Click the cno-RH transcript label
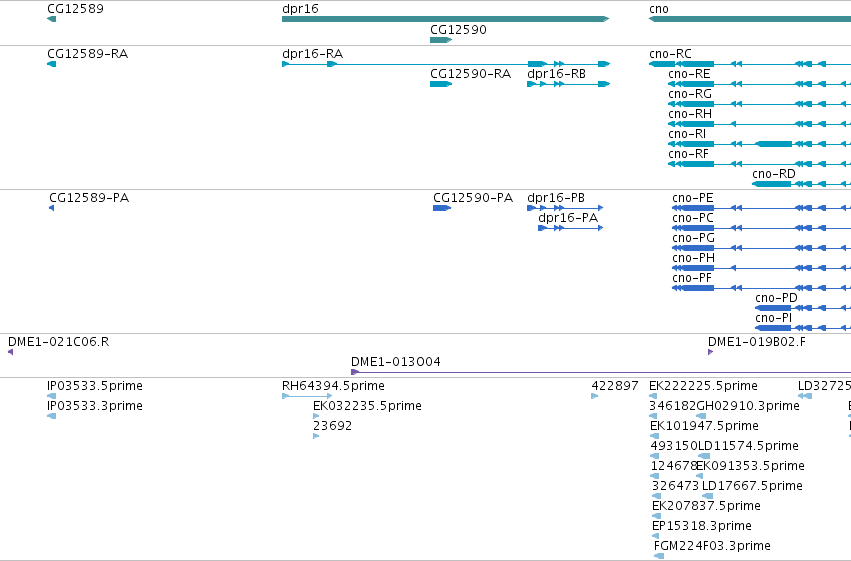 pos(690,114)
